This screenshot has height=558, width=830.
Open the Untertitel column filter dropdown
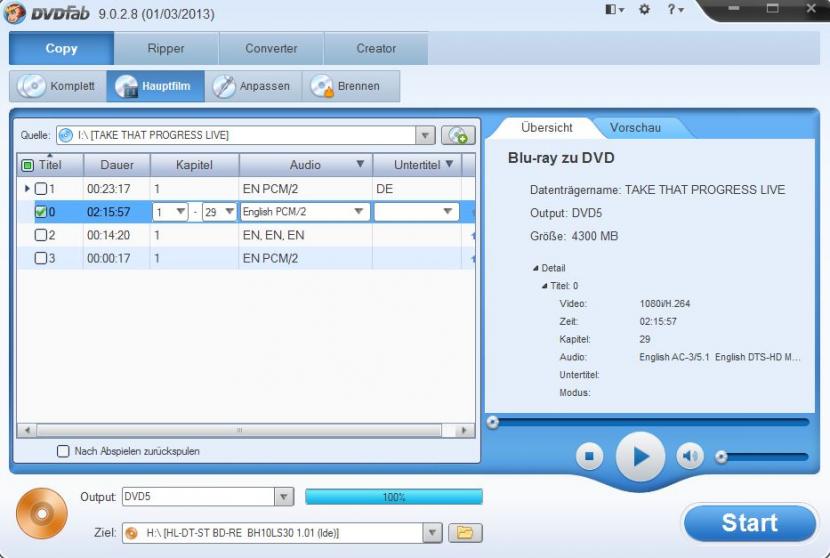tap(449, 164)
